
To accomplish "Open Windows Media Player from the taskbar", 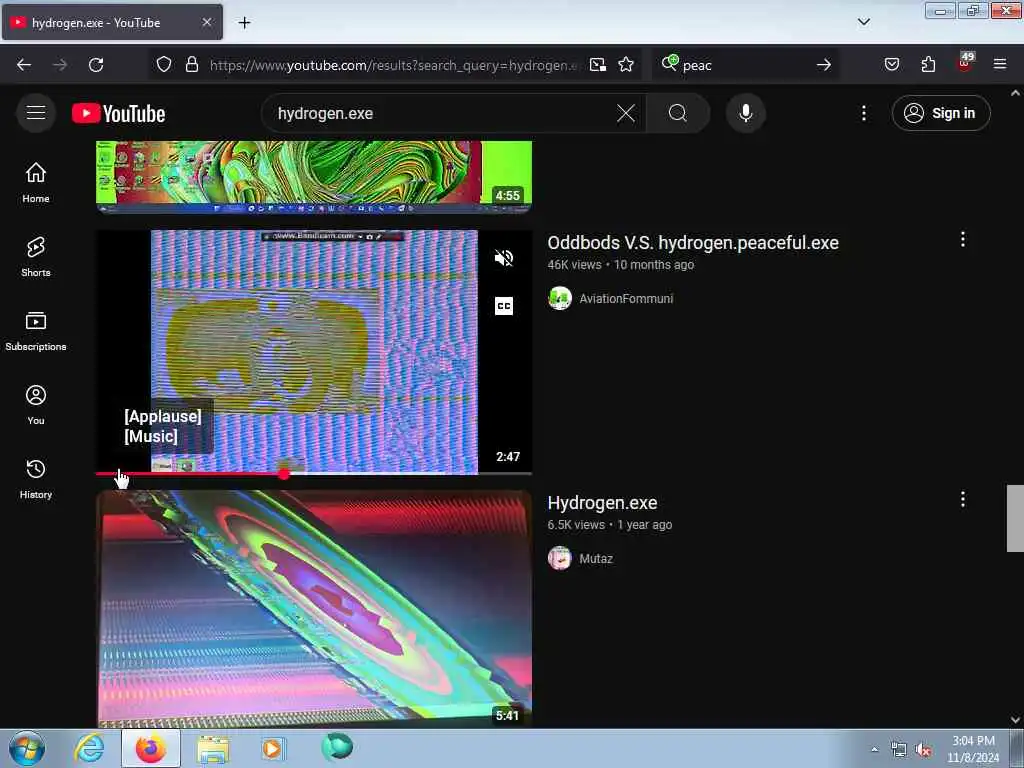I will (272, 748).
